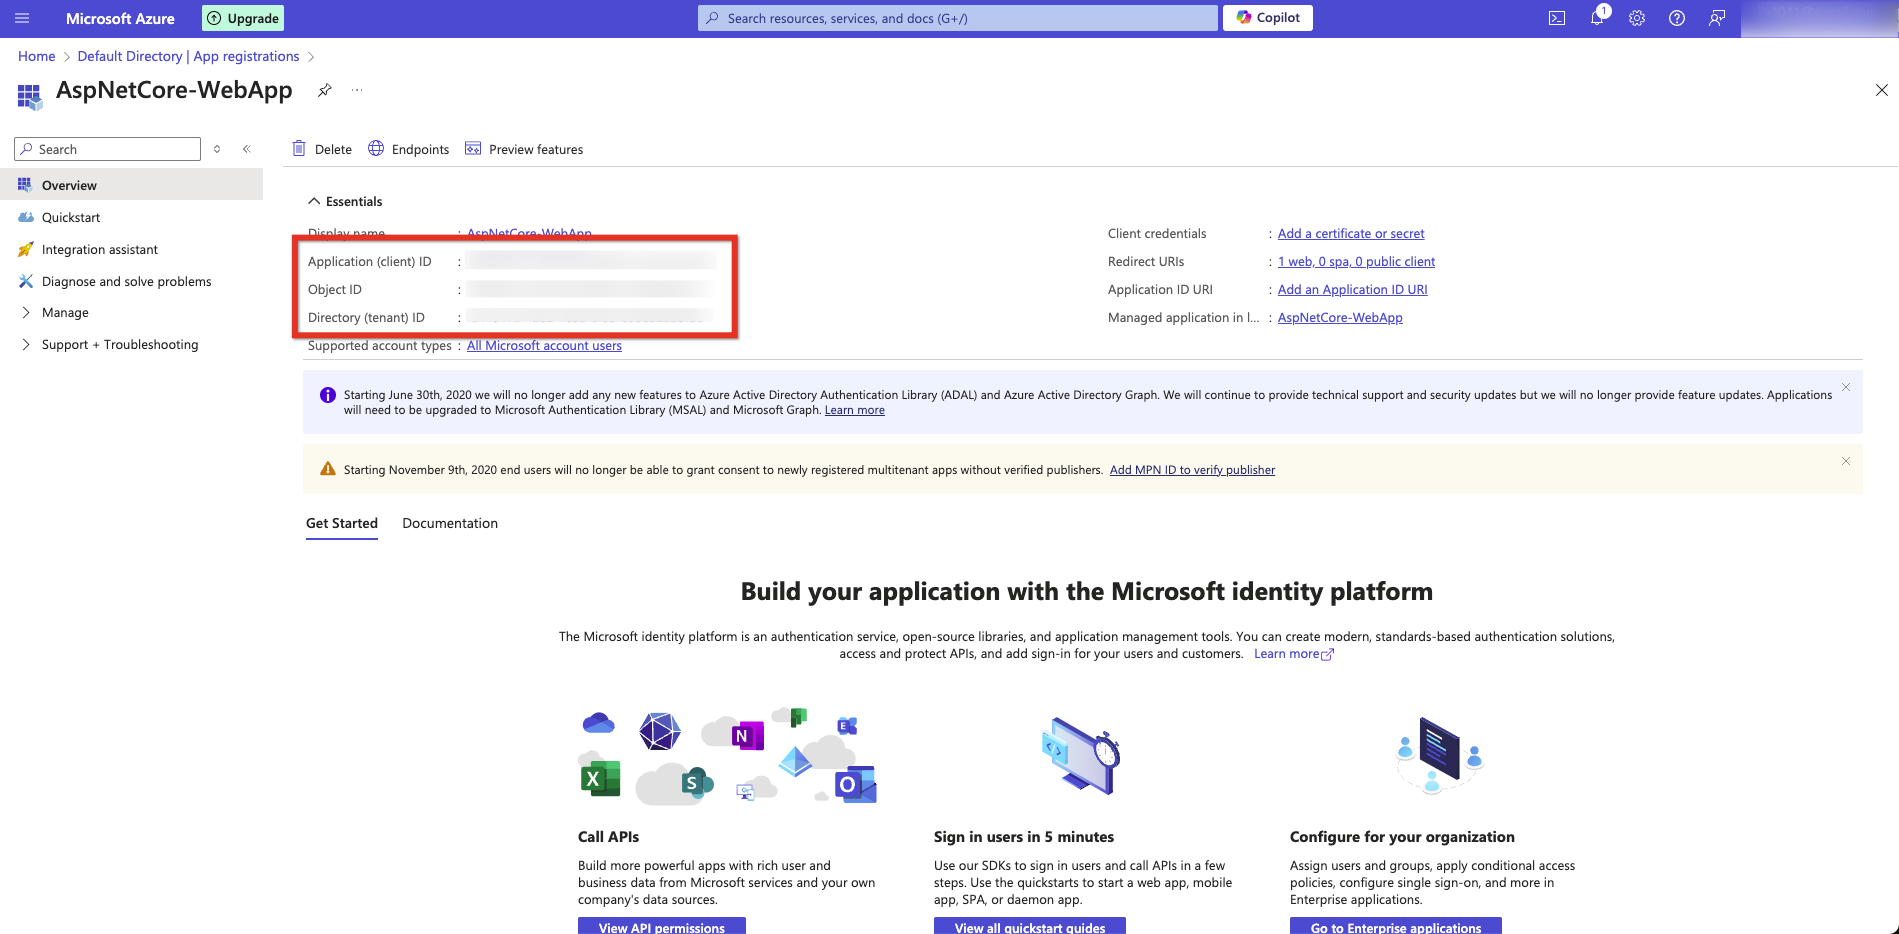Open the more options ellipsis beside title

coord(357,90)
